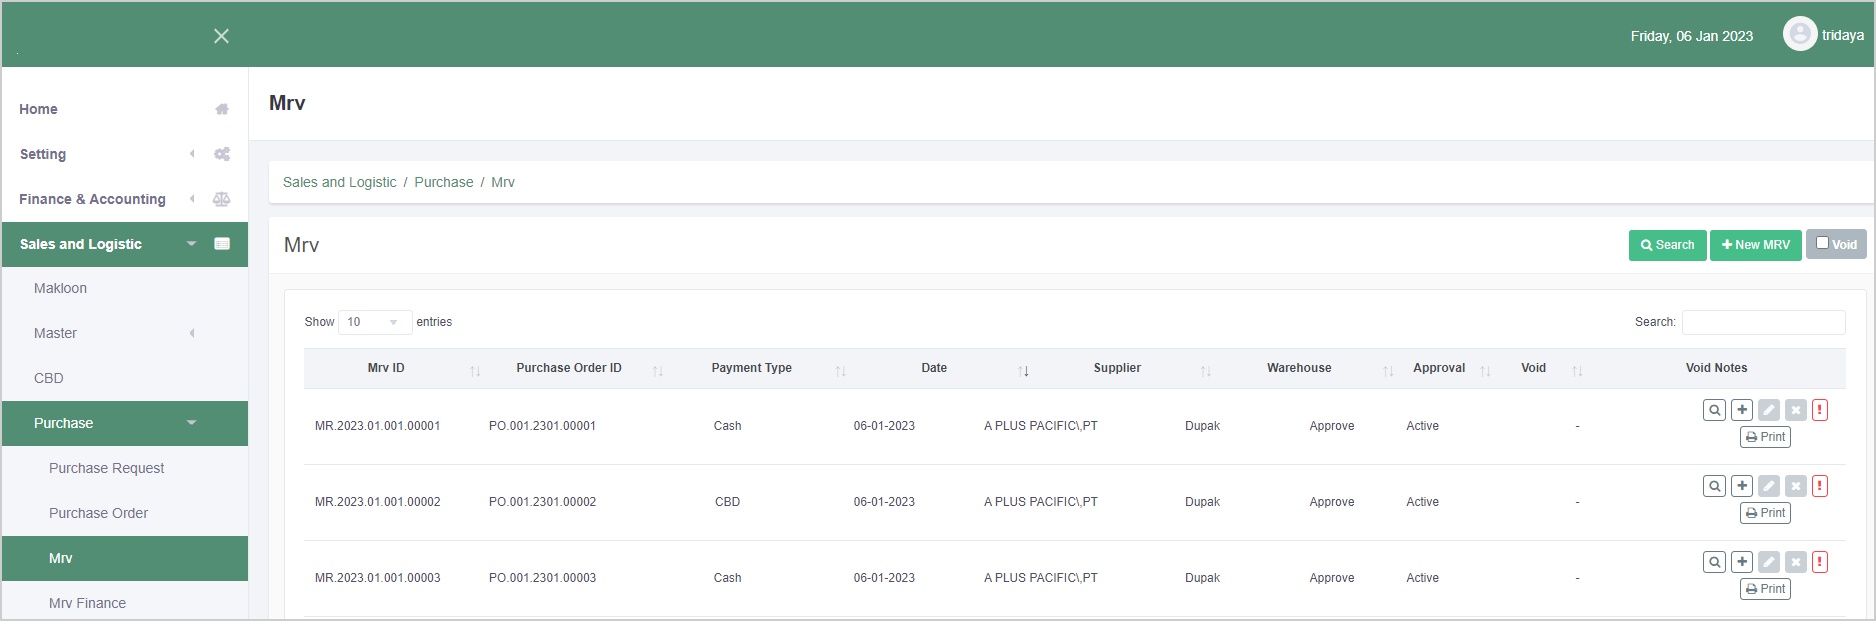Image resolution: width=1876 pixels, height=621 pixels.
Task: Click the pencil edit icon for MR.2023.01.001.00001
Action: pos(1769,410)
